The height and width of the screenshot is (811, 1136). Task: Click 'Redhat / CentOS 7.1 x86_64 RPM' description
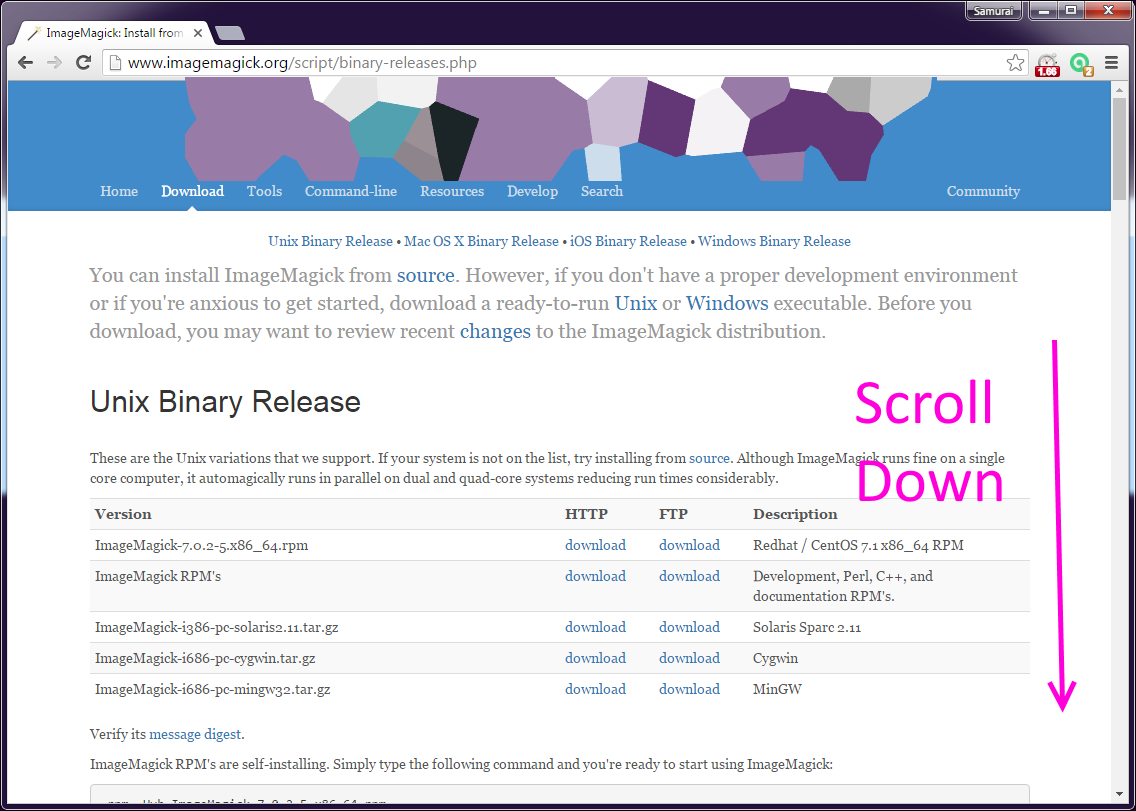click(x=859, y=545)
